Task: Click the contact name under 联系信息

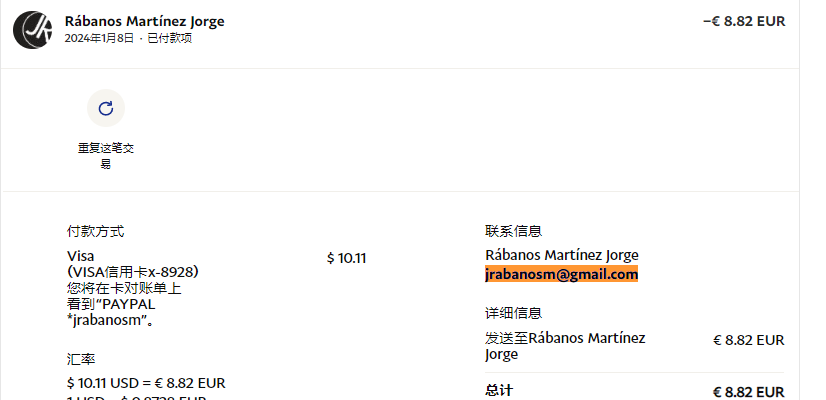Action: click(561, 255)
